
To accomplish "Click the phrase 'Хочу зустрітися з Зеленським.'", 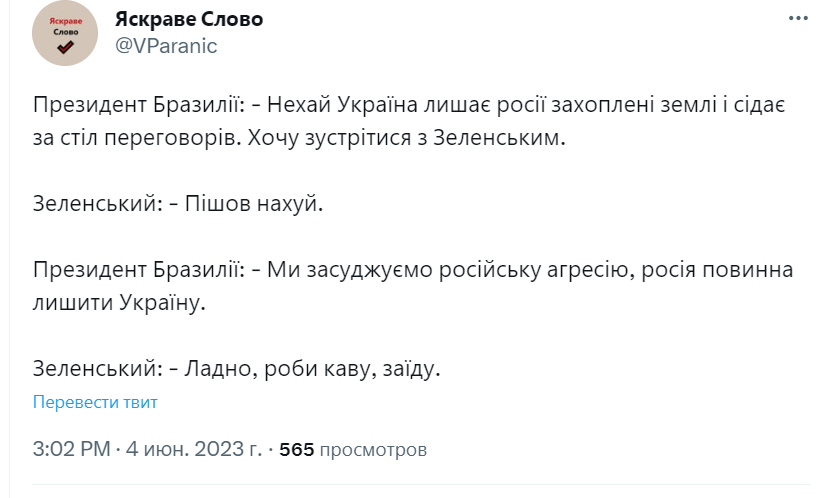I will coord(407,138).
